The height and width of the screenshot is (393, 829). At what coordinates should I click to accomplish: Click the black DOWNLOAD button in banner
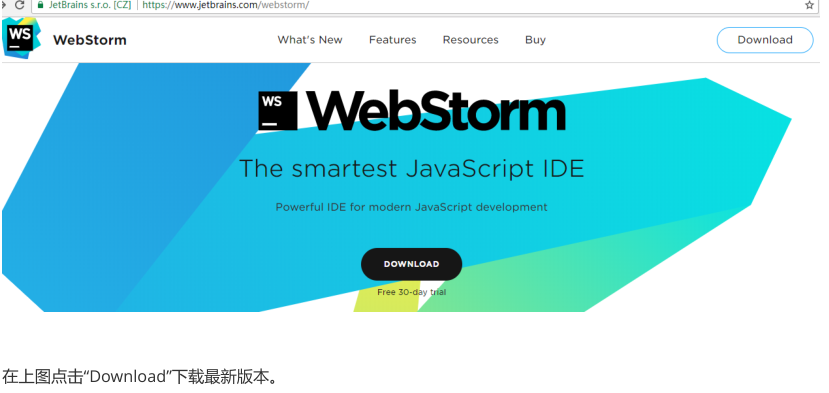pos(411,264)
